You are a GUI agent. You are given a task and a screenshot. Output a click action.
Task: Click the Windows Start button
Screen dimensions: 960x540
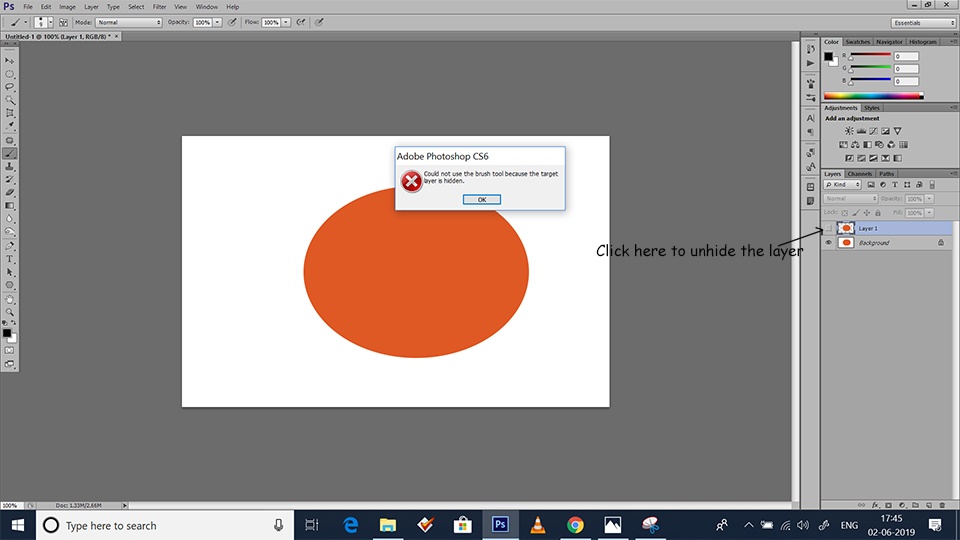coord(18,525)
